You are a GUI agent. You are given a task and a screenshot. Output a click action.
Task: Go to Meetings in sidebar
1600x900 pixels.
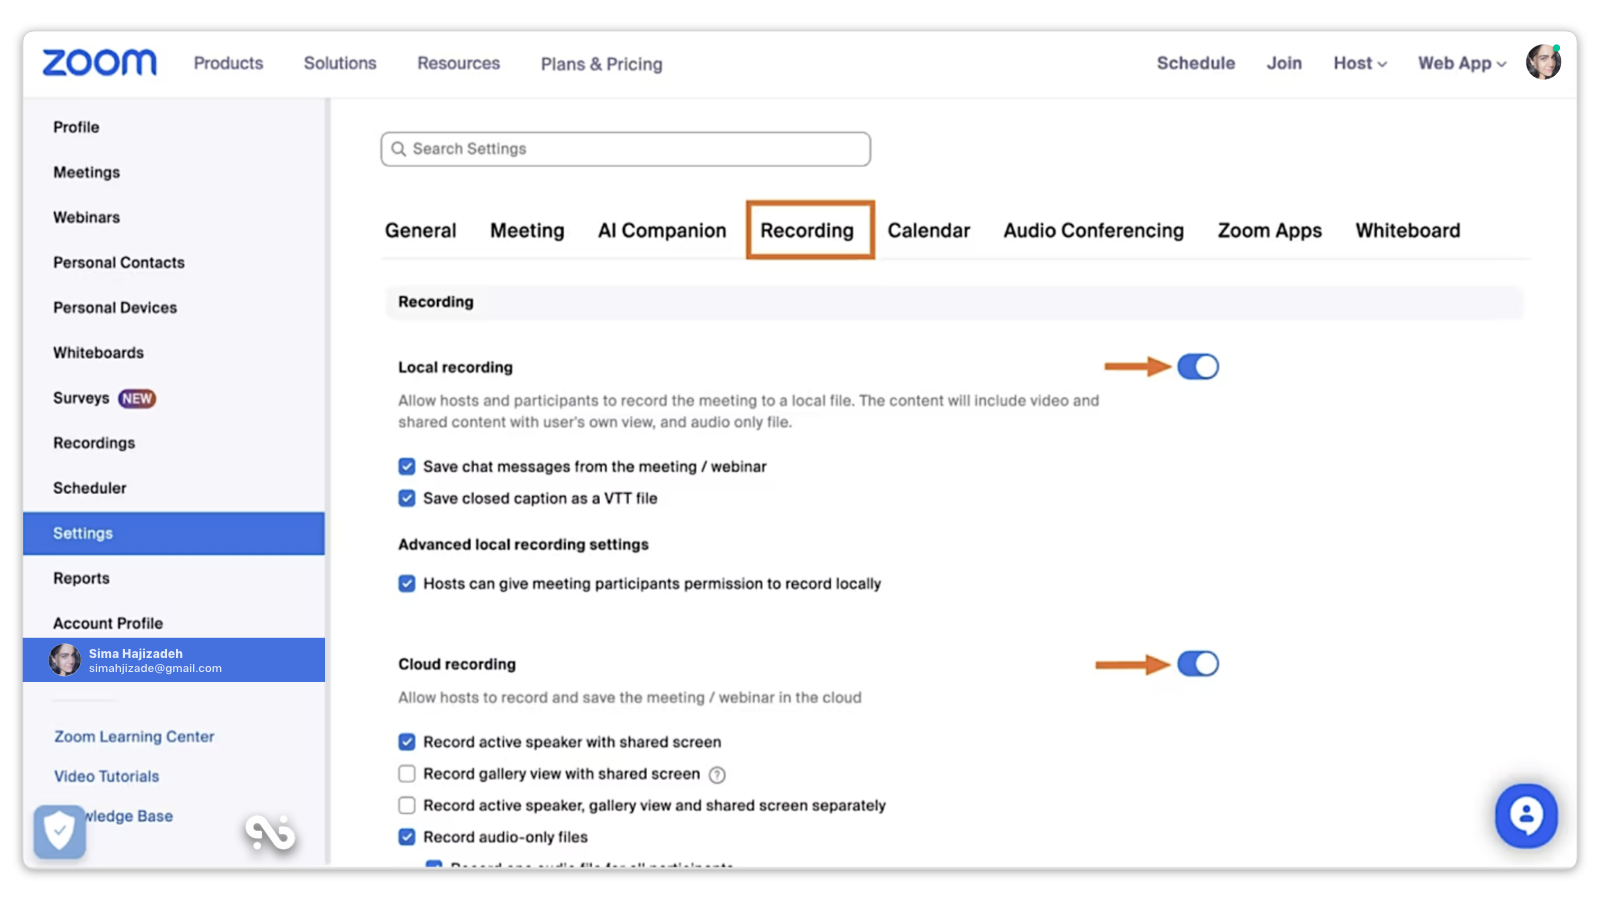86,172
